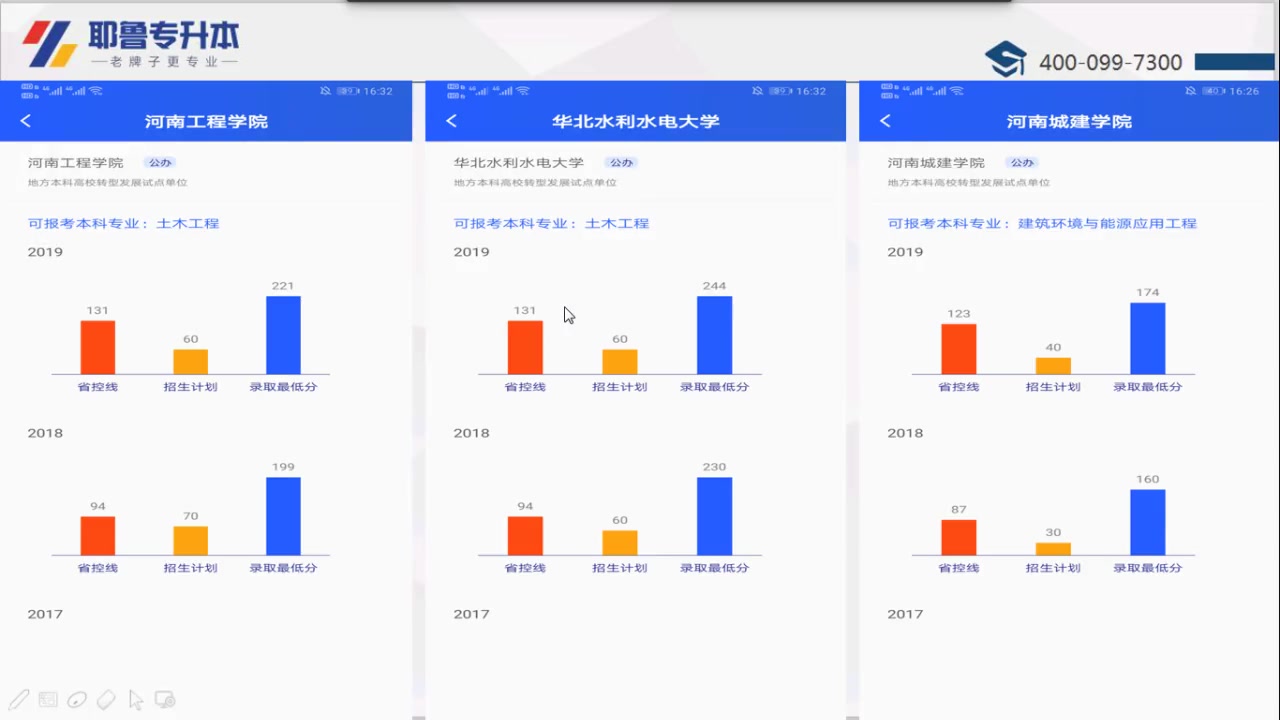Screen dimensions: 1280x720
Task: Go back from 河南城建学院 page
Action: coord(885,121)
